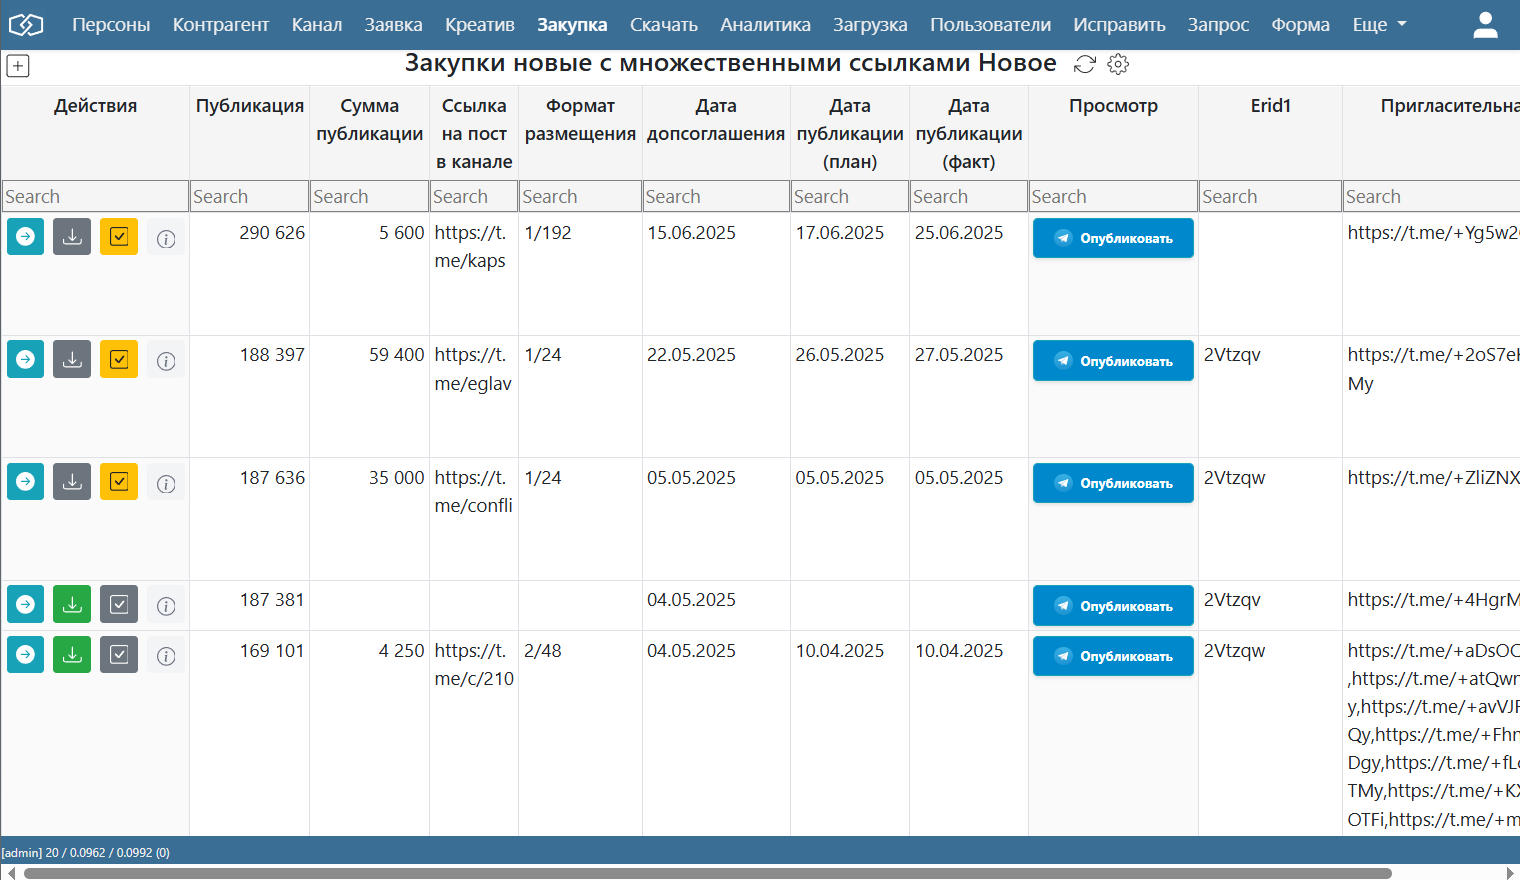Click the logo icon in navbar
The width and height of the screenshot is (1520, 880).
tap(26, 25)
